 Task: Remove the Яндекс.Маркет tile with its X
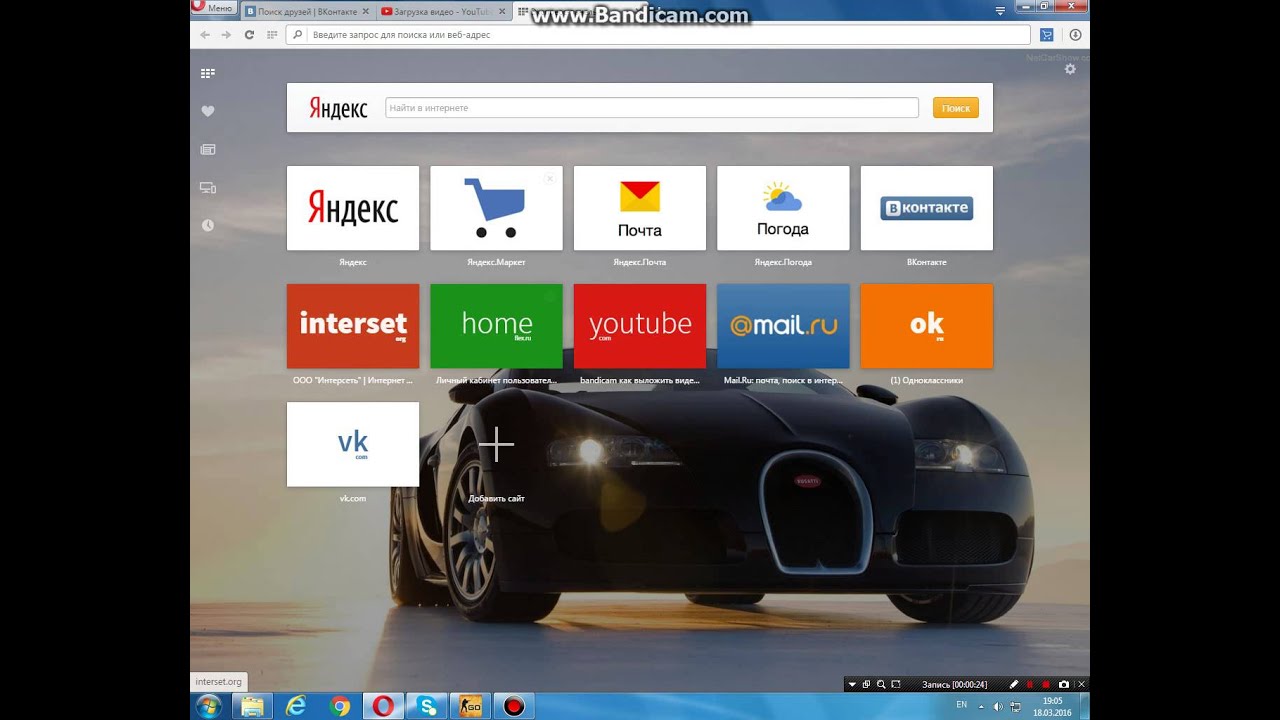click(x=549, y=179)
